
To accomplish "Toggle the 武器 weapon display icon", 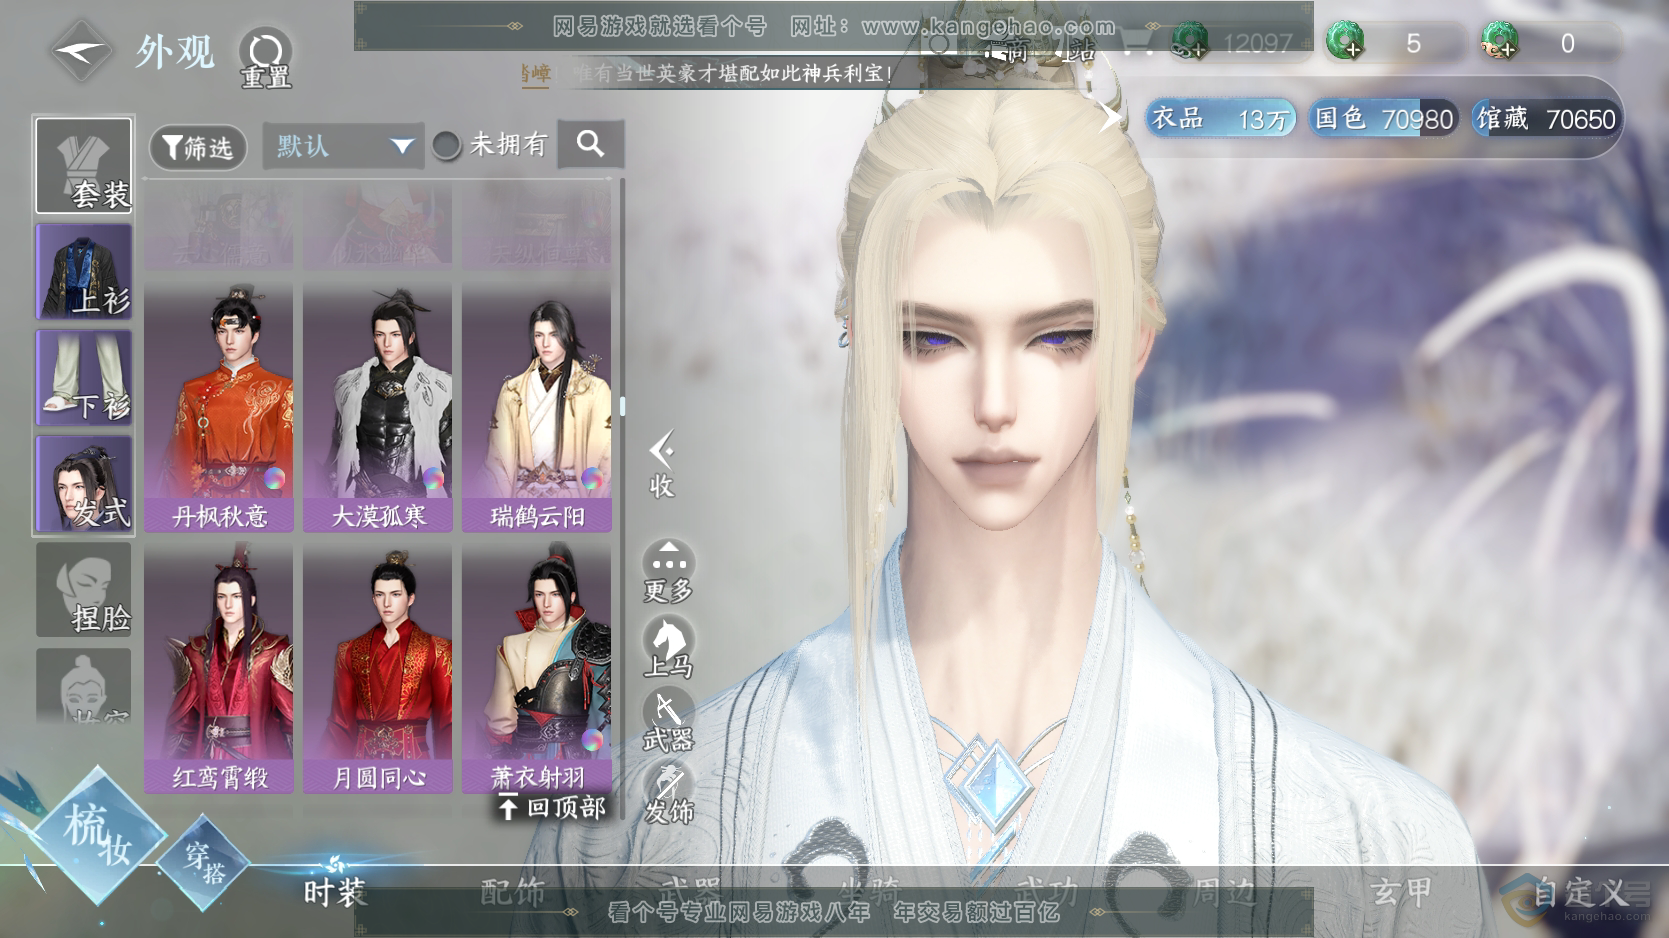I will pos(668,722).
